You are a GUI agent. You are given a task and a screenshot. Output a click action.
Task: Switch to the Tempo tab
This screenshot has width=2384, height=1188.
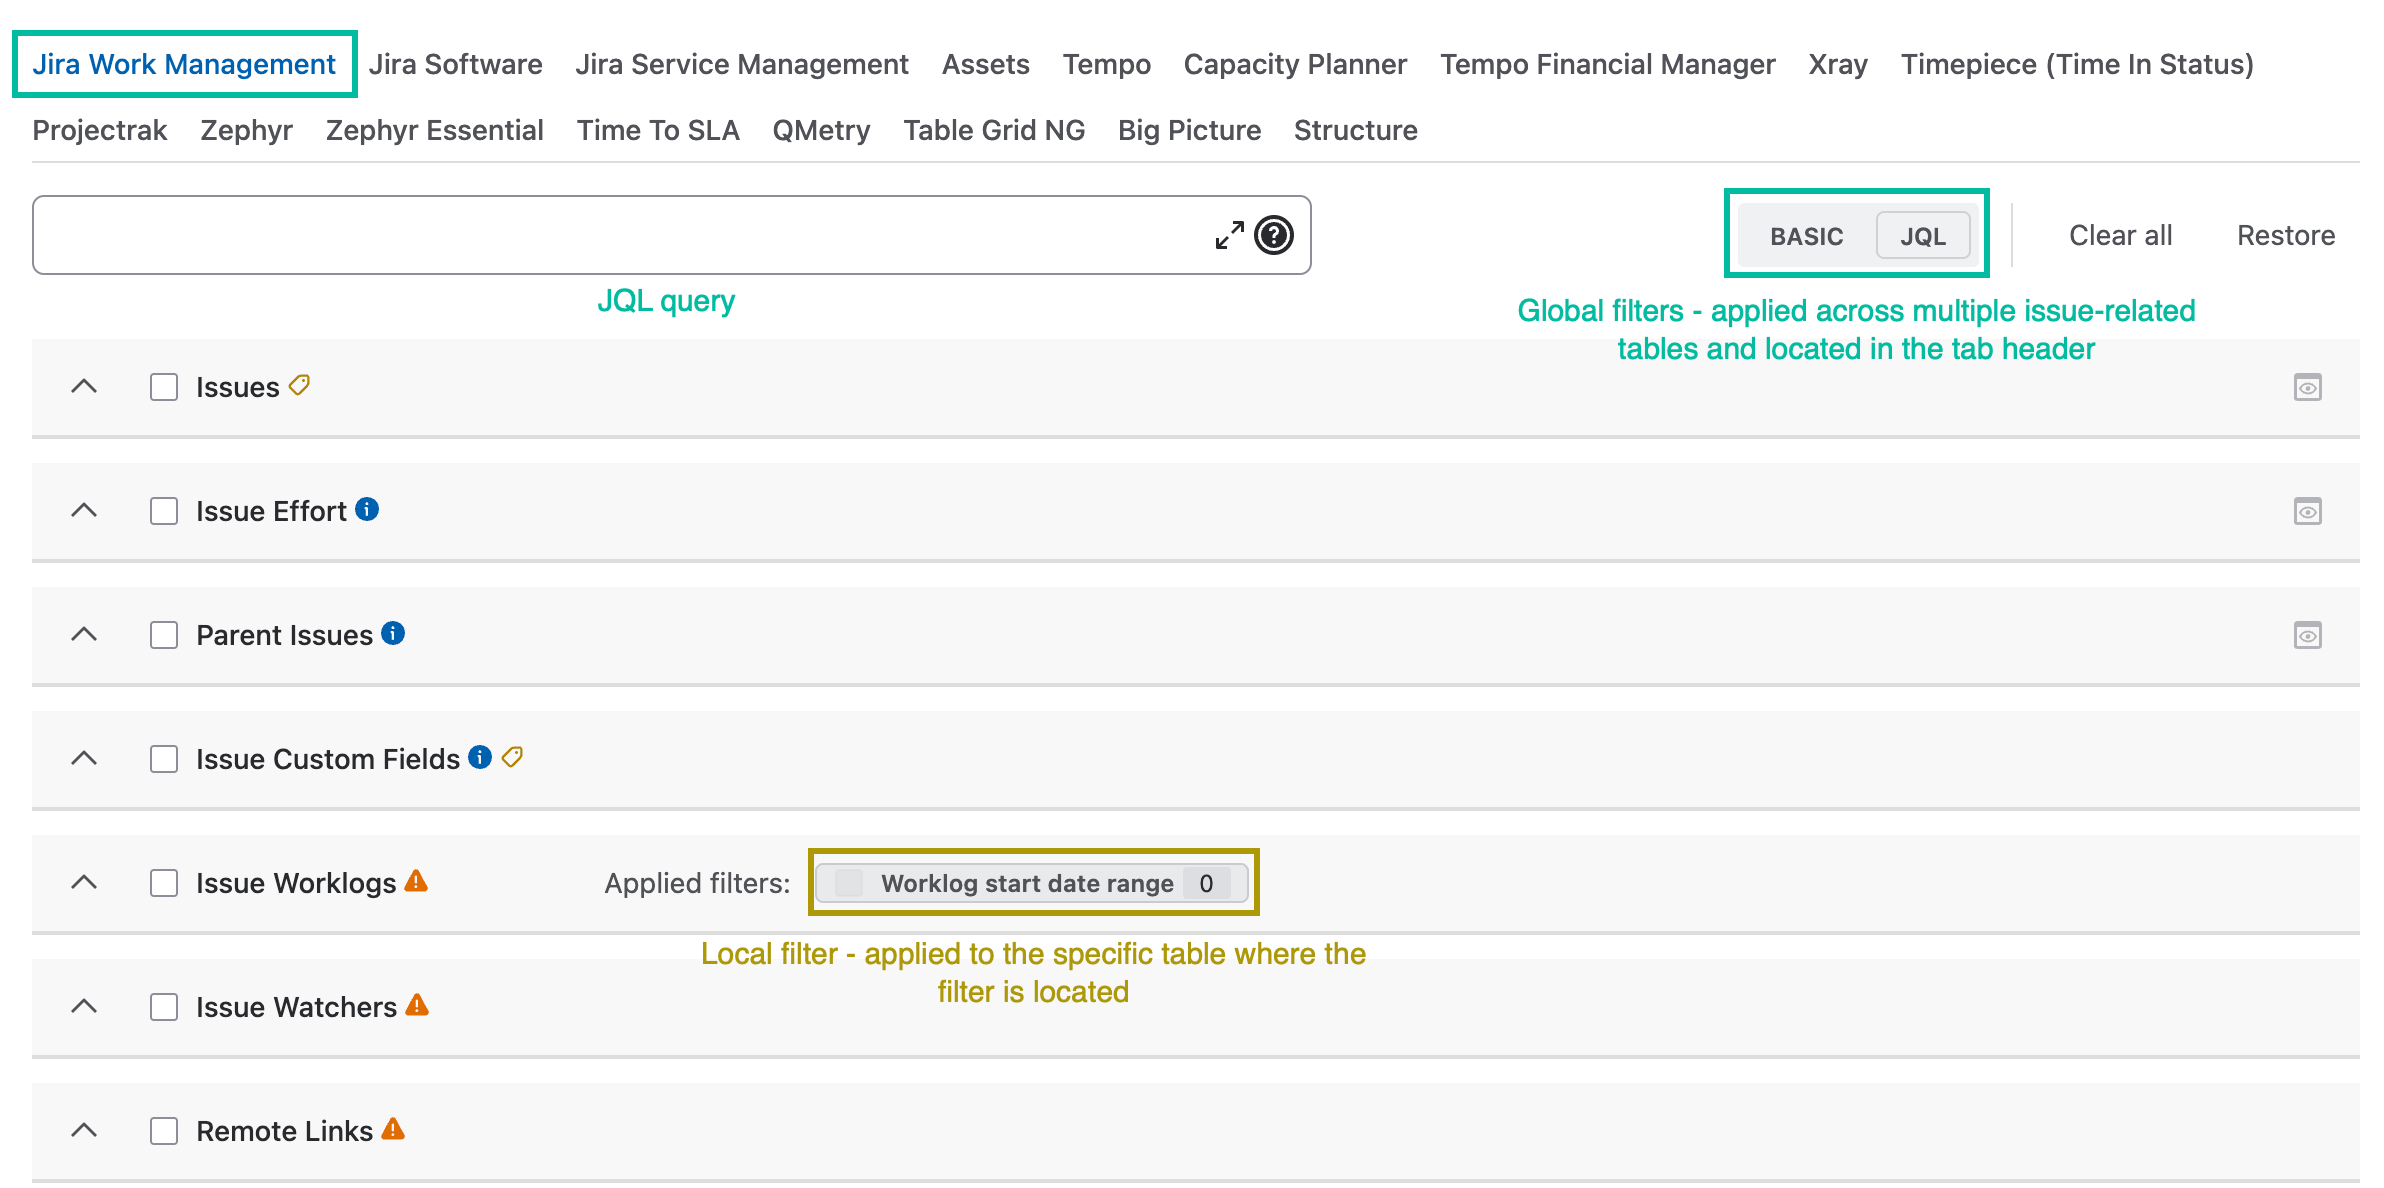click(x=1106, y=64)
